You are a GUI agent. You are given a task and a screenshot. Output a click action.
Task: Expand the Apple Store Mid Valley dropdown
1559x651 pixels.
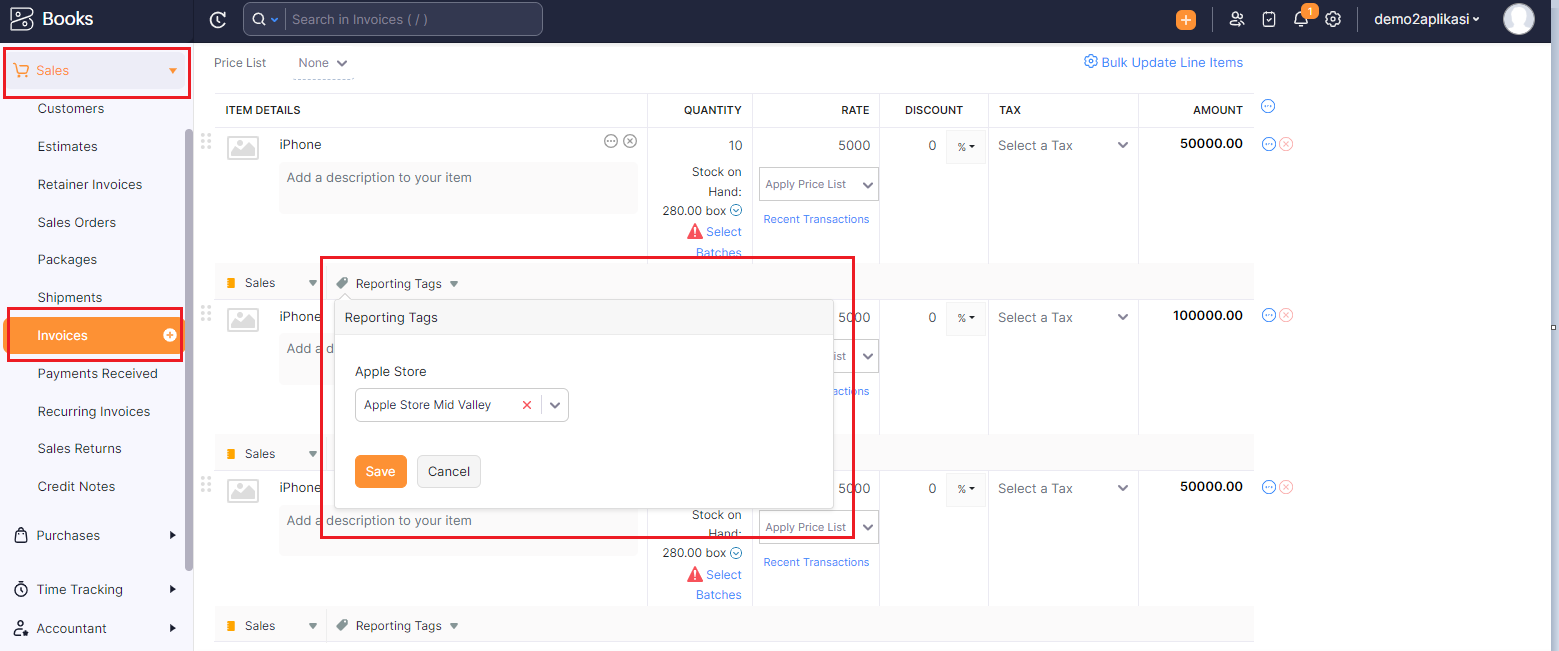(x=556, y=405)
